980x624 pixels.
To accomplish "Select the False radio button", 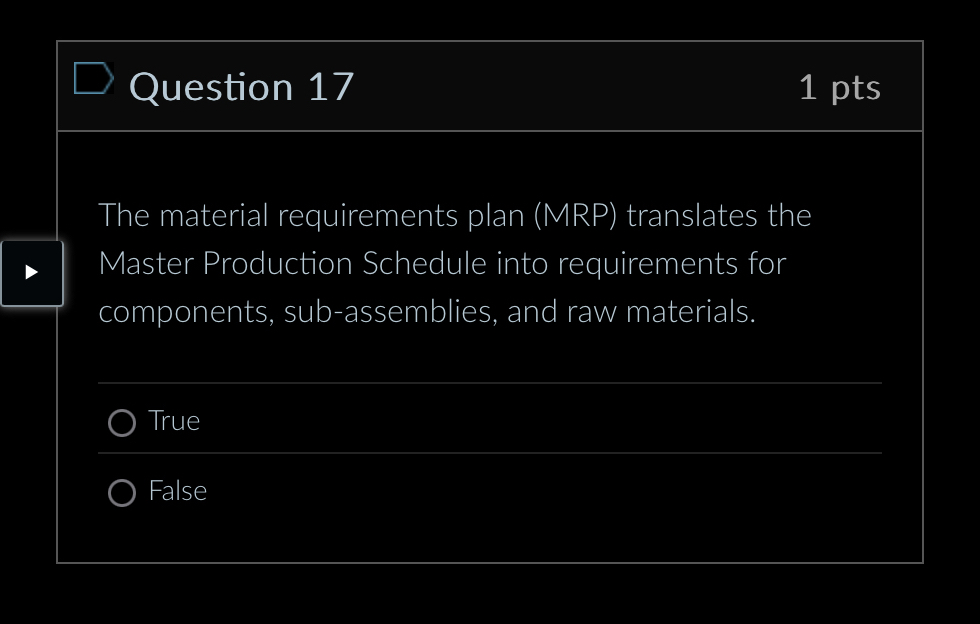I will point(121,492).
